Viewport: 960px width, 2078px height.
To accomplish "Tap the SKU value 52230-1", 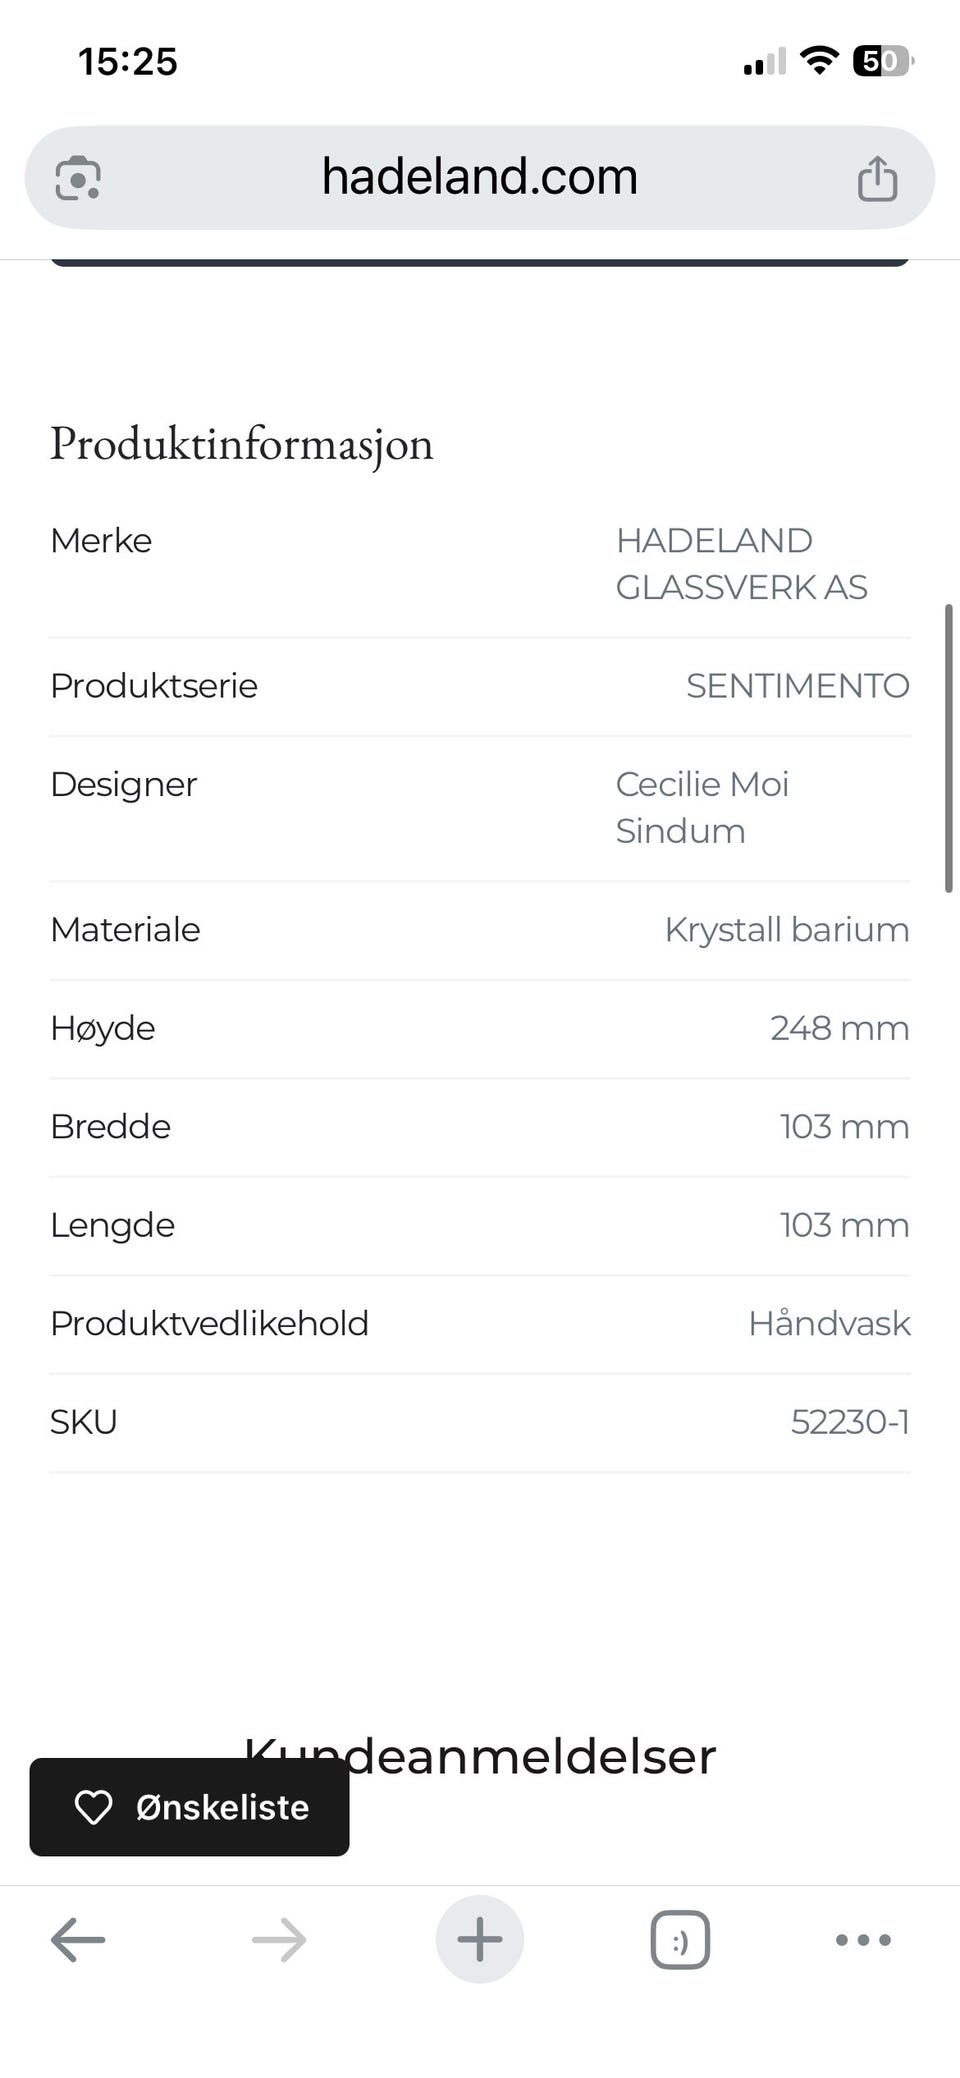I will pyautogui.click(x=850, y=1422).
